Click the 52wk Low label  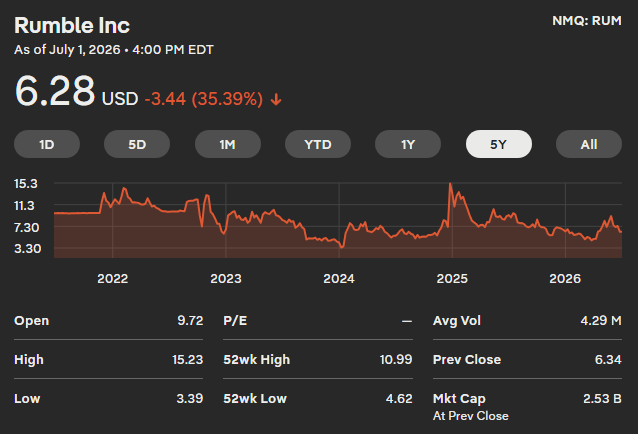[x=255, y=398]
